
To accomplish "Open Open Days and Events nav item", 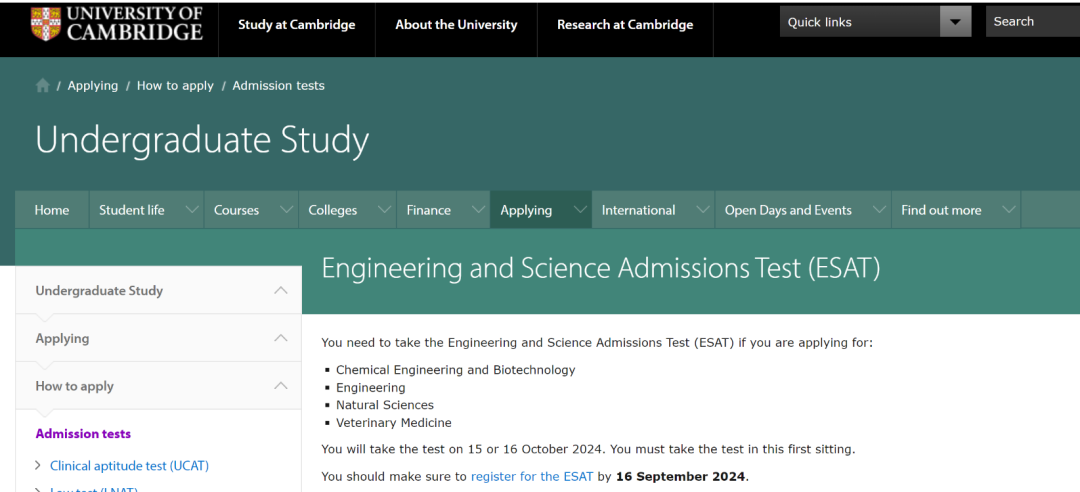I will click(x=788, y=210).
